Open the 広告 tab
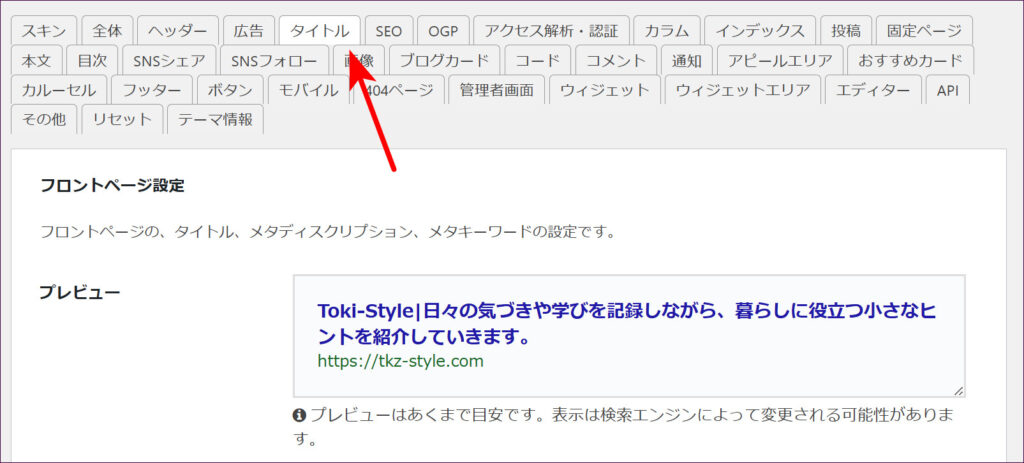 coord(247,31)
